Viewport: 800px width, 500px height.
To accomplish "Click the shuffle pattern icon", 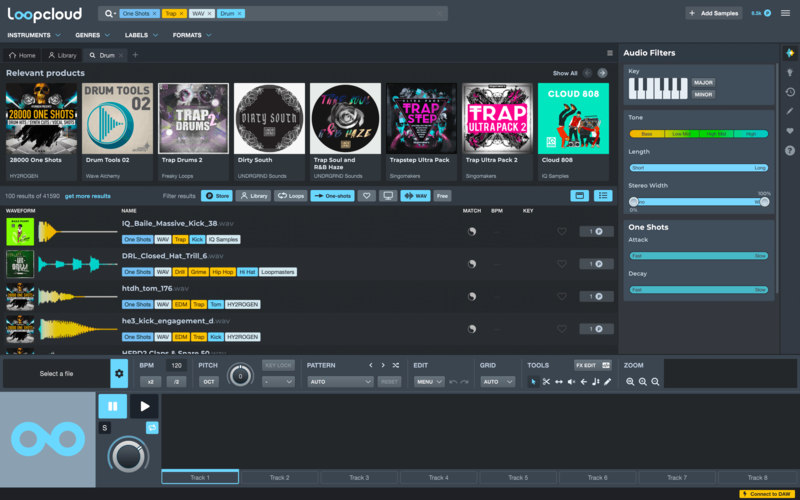I will (396, 366).
